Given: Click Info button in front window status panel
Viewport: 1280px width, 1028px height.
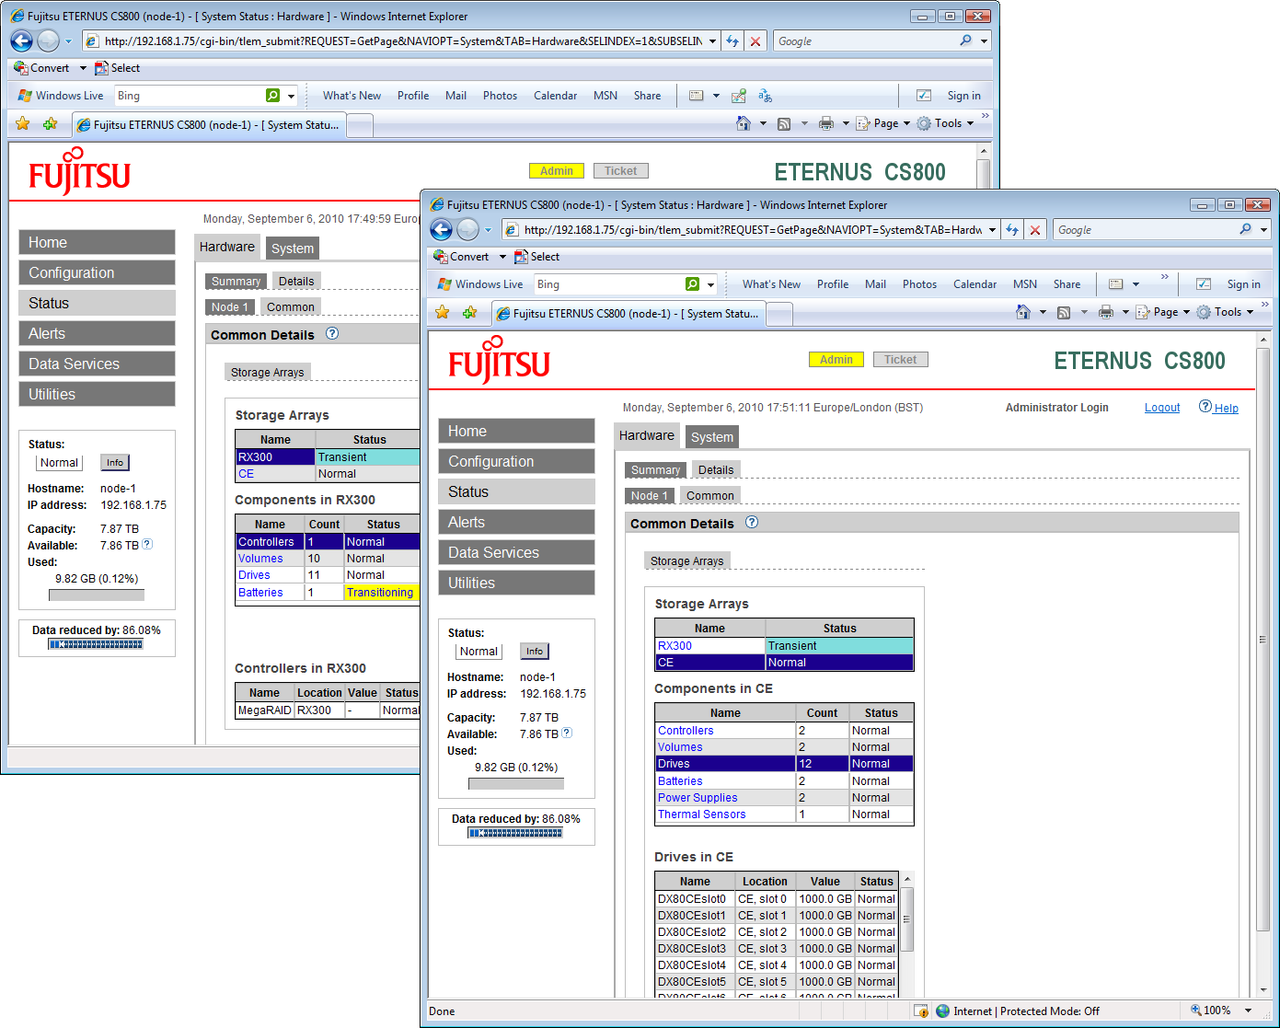Looking at the screenshot, I should pyautogui.click(x=535, y=651).
